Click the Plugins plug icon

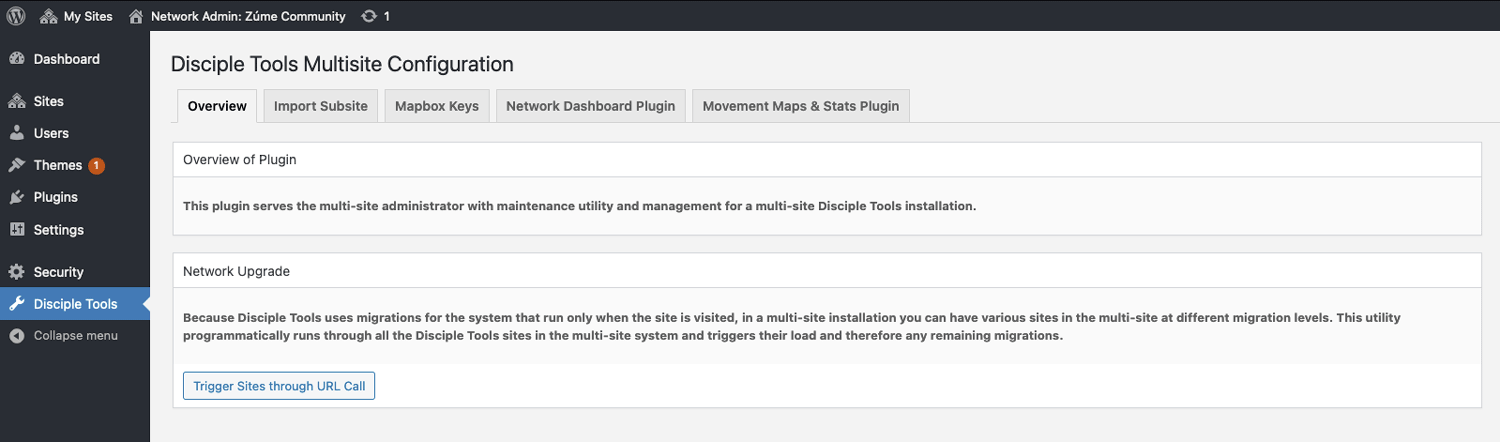point(16,197)
